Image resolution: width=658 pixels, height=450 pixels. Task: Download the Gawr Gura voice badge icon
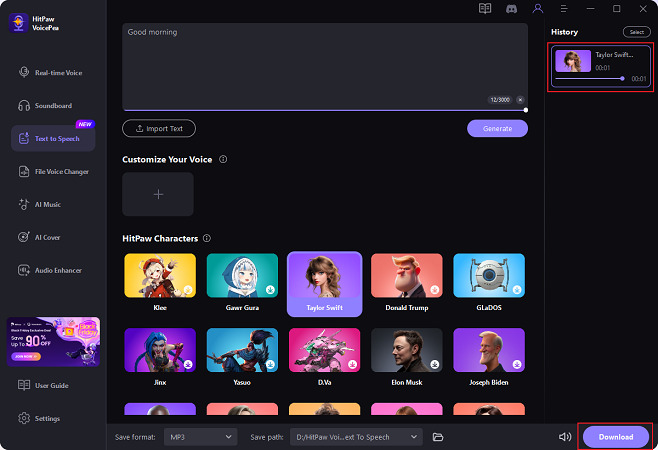click(x=270, y=290)
